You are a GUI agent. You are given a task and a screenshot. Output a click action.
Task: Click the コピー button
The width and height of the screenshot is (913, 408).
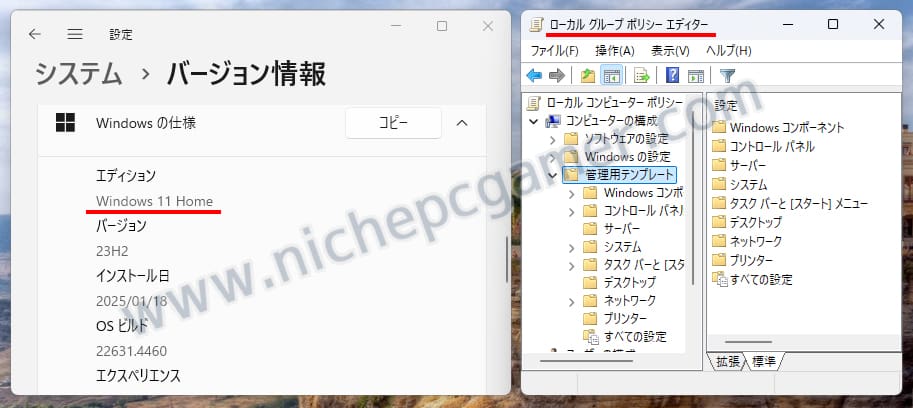tap(394, 123)
